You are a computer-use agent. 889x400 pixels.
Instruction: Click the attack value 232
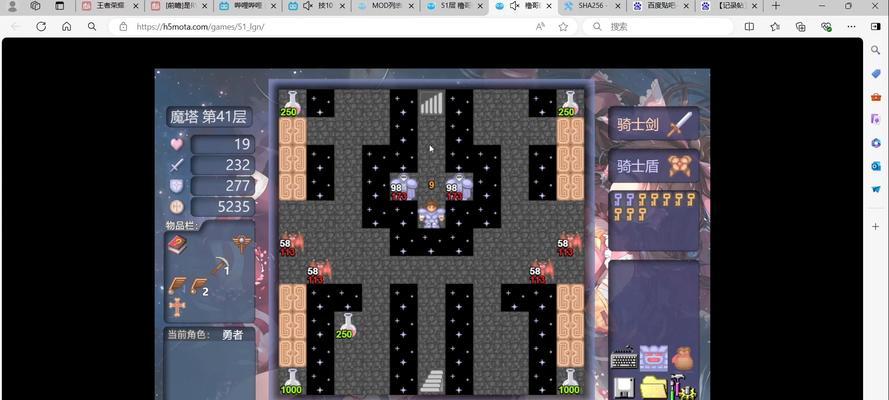[237, 165]
